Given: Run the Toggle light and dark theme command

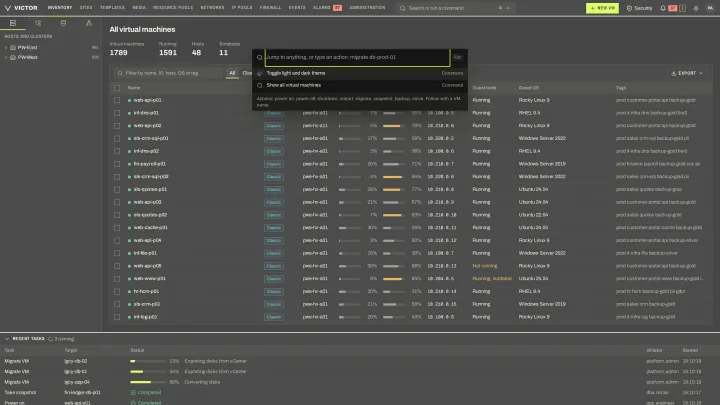Looking at the screenshot, I should [360, 73].
